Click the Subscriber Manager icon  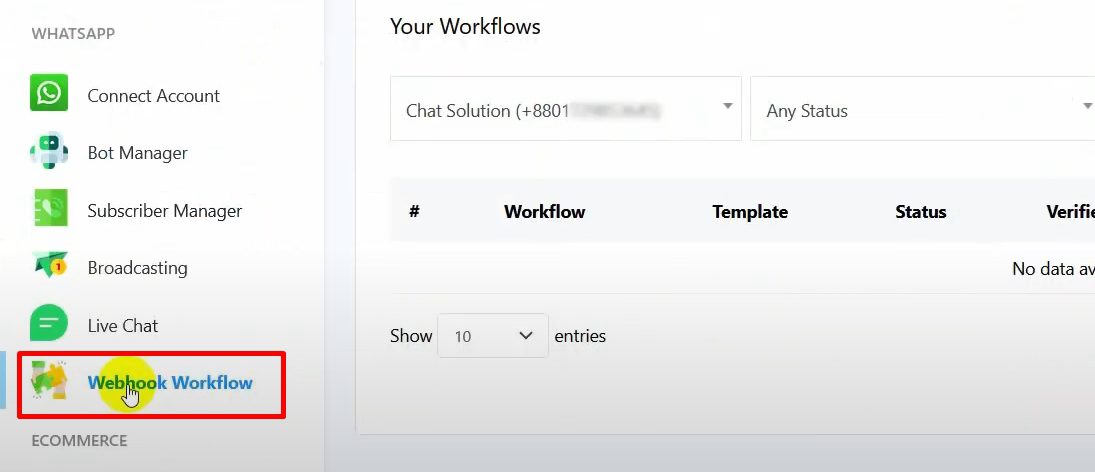(x=49, y=210)
